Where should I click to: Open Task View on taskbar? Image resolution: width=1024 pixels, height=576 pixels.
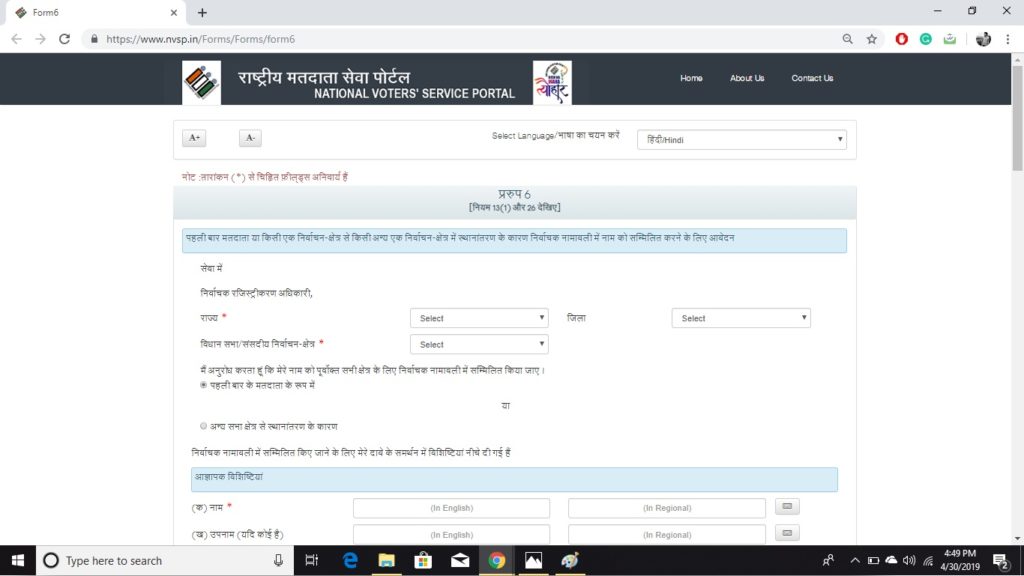pyautogui.click(x=312, y=560)
